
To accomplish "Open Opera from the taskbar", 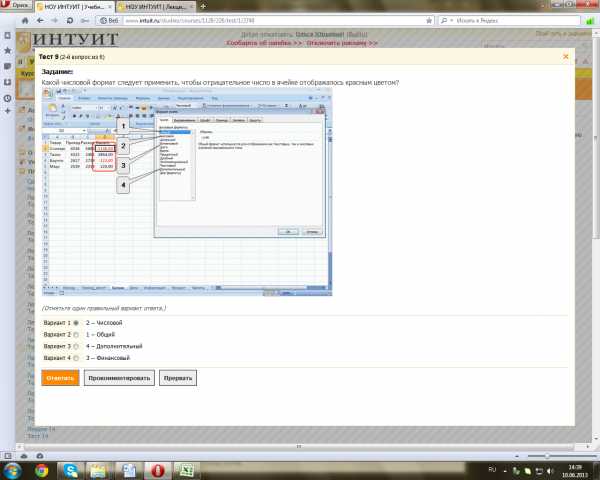I will click(x=157, y=470).
